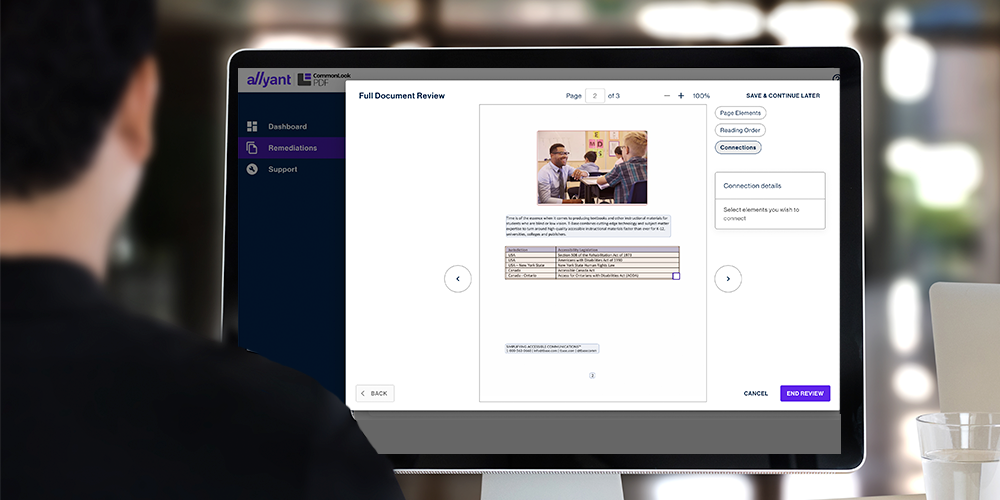Viewport: 1000px width, 500px height.
Task: Click the End Review button
Action: [x=805, y=394]
